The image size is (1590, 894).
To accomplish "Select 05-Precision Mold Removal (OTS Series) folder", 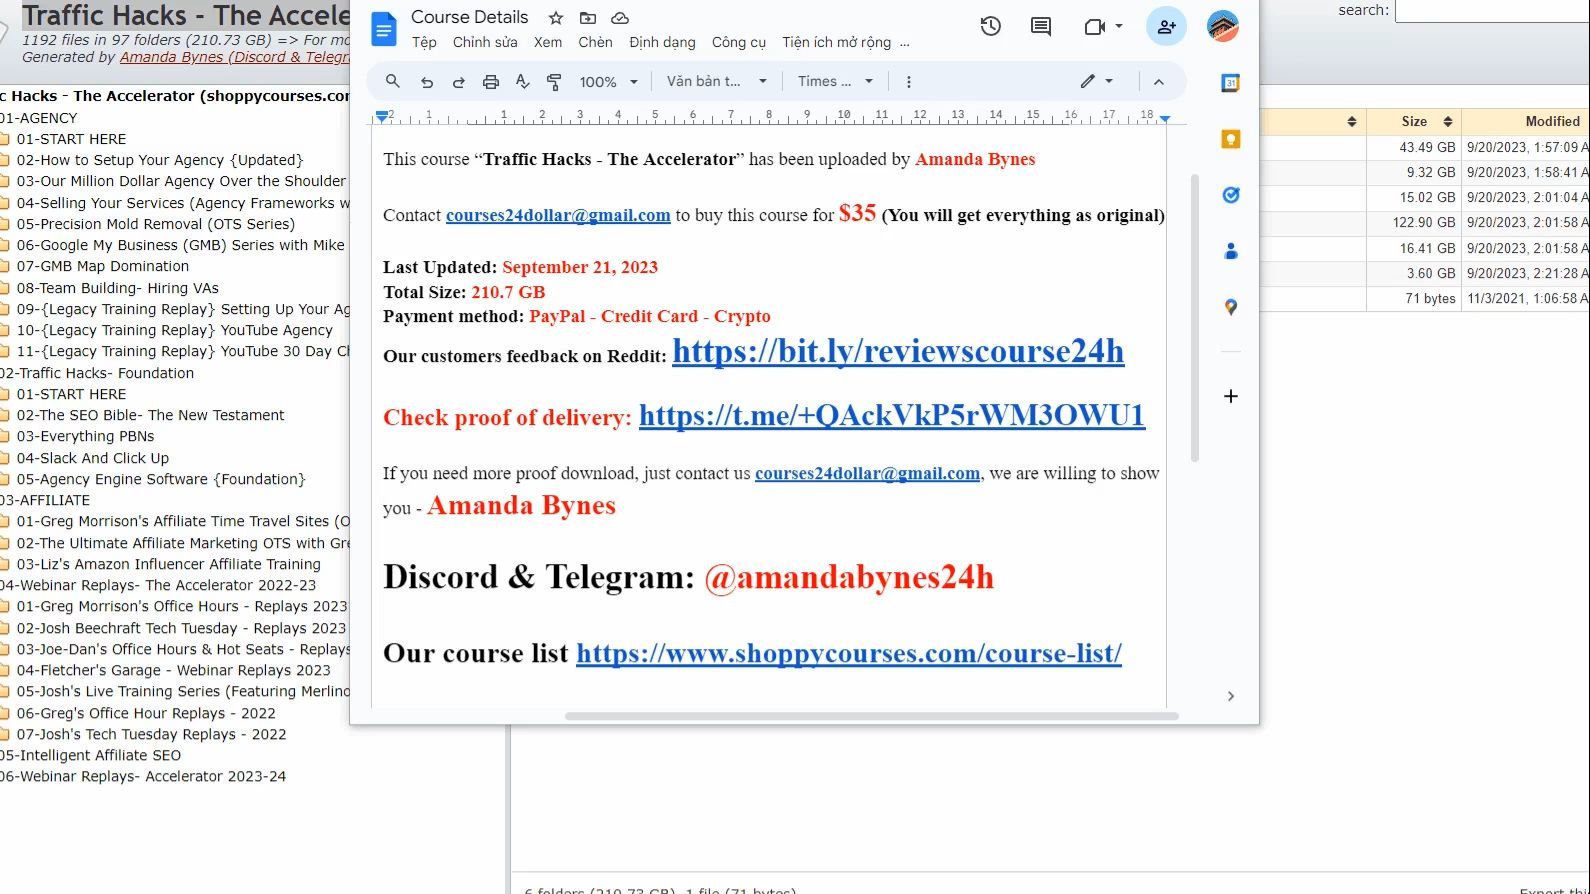I will pyautogui.click(x=155, y=224).
